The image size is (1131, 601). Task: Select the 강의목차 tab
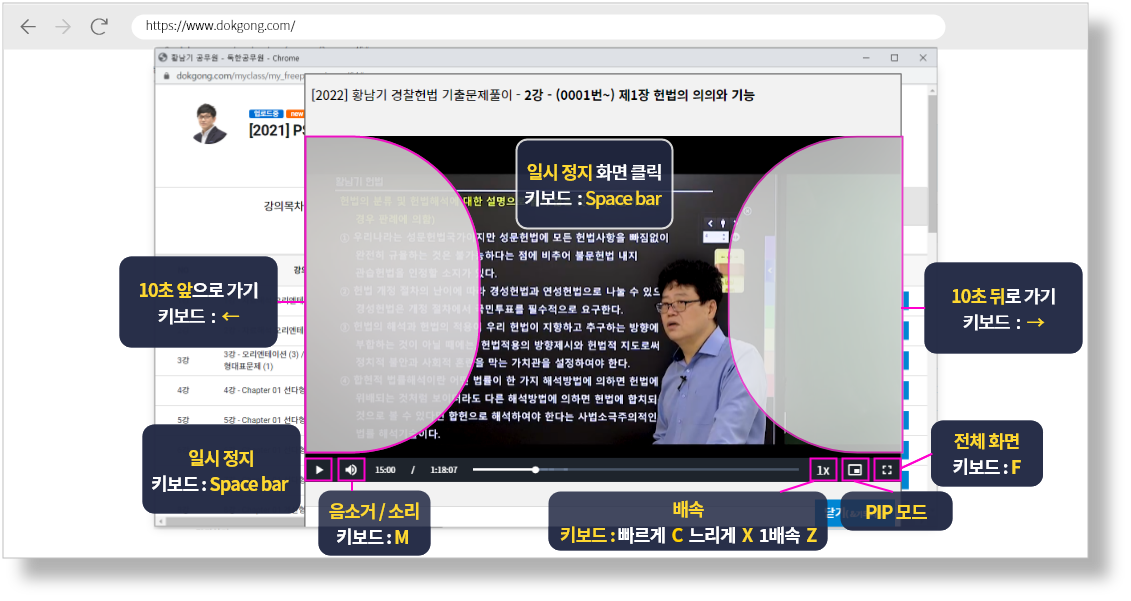283,206
